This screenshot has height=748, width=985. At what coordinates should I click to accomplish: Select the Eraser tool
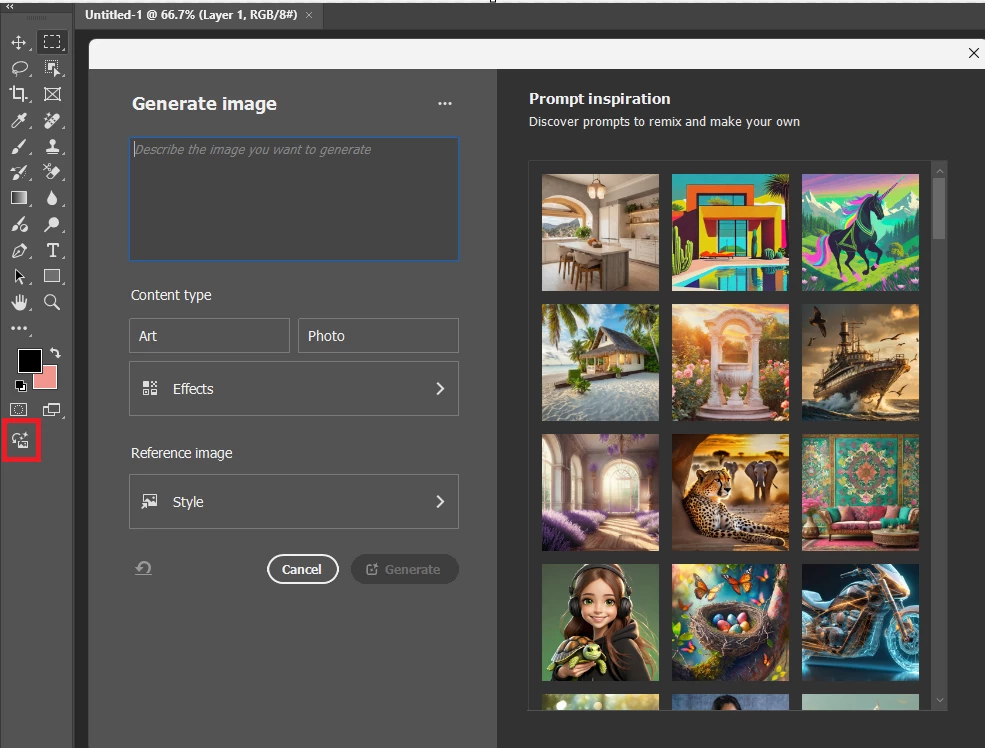tap(52, 171)
